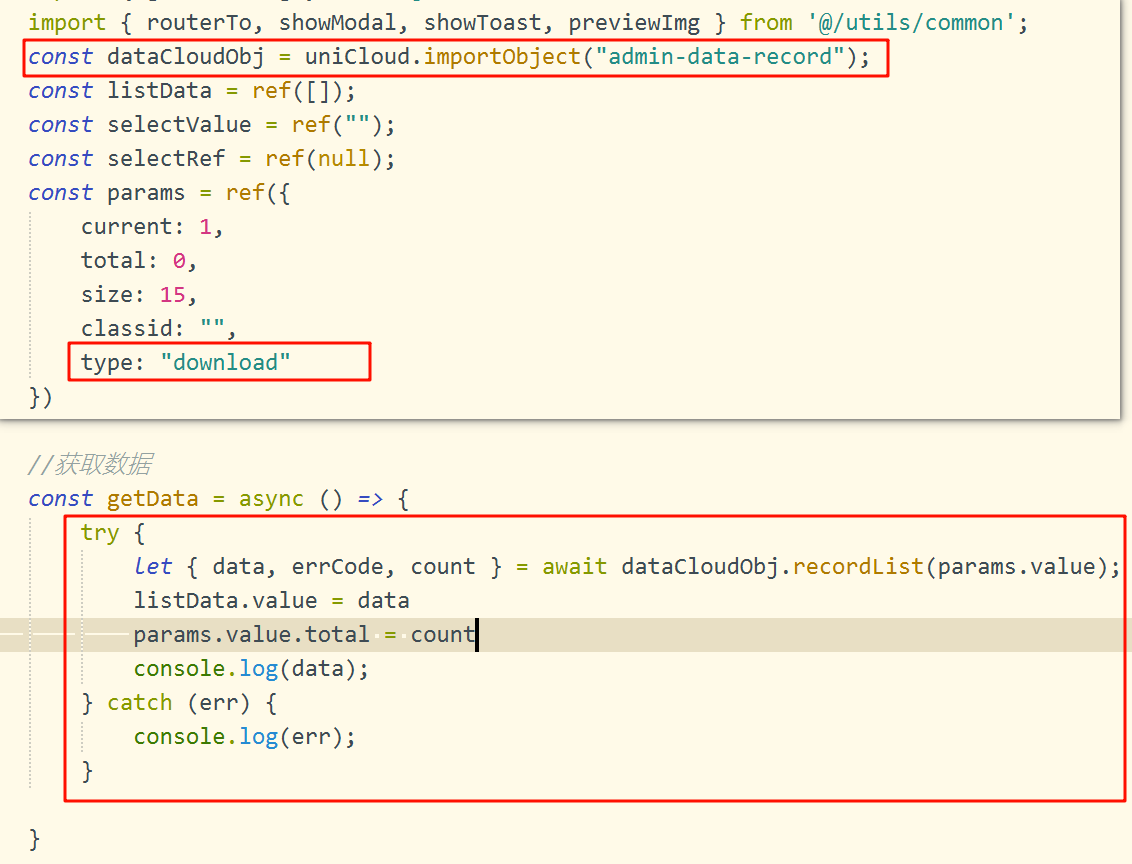This screenshot has height=864, width=1132.
Task: Click 'recordList' in the await call
Action: coord(858,567)
